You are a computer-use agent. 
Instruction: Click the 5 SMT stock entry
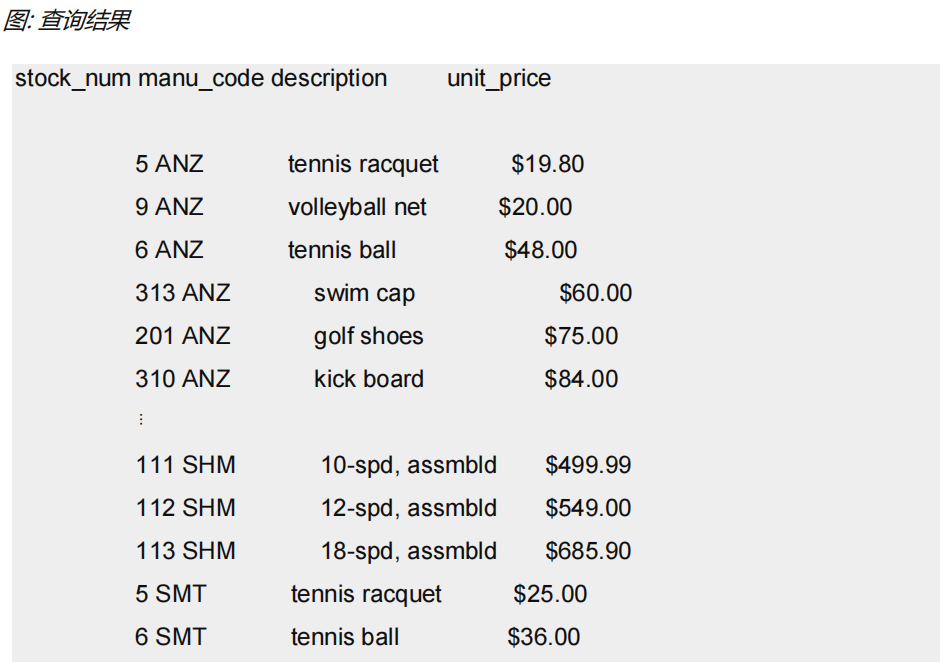pyautogui.click(x=171, y=594)
